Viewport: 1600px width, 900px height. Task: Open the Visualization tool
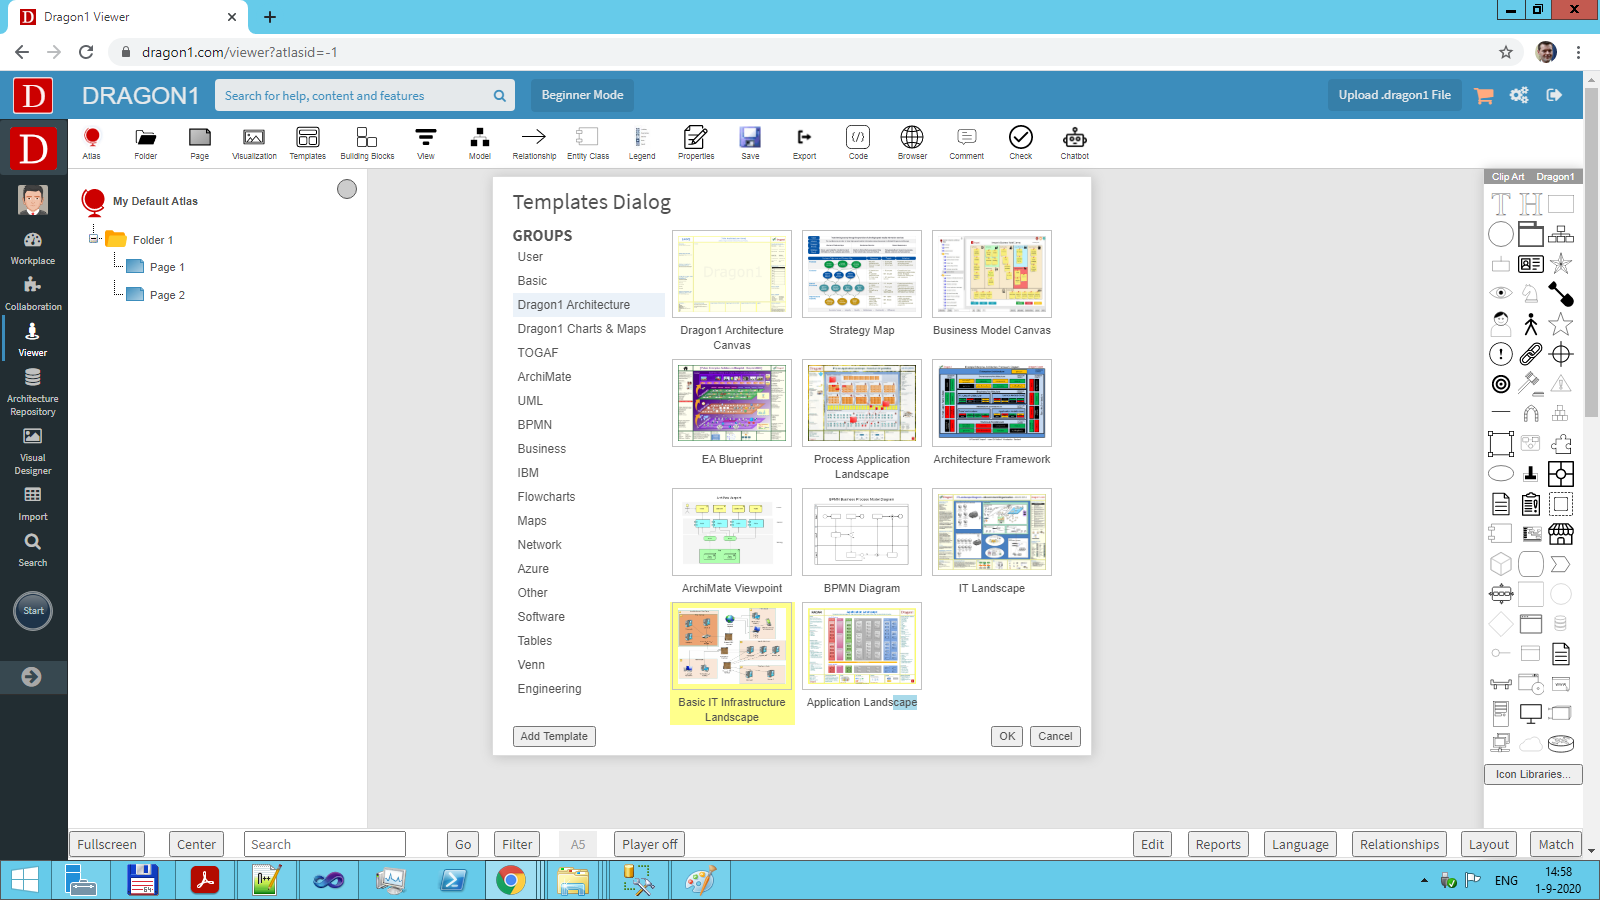coord(254,143)
